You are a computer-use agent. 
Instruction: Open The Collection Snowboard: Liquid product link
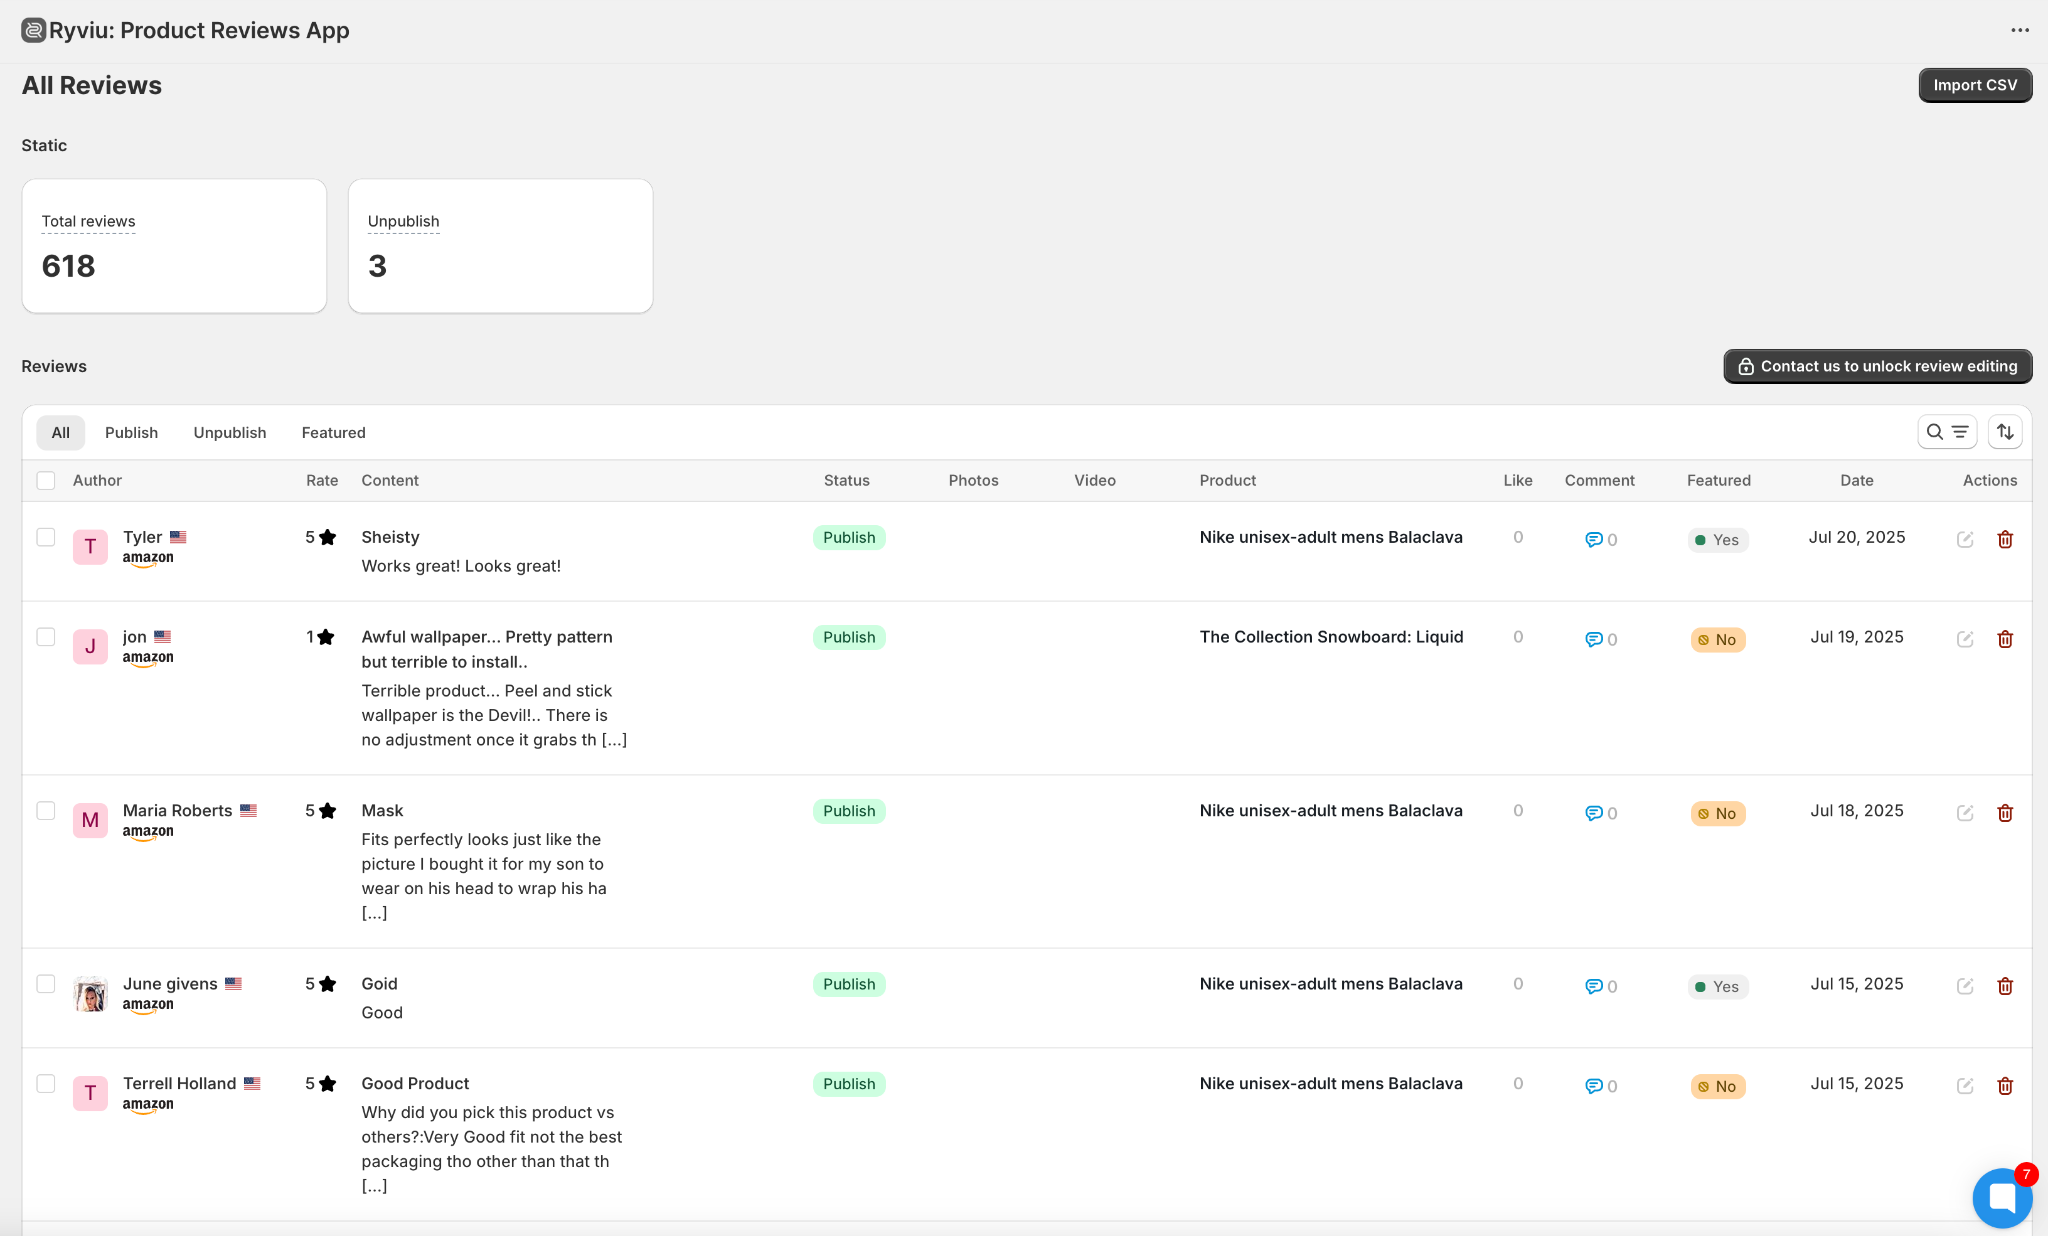coord(1331,637)
